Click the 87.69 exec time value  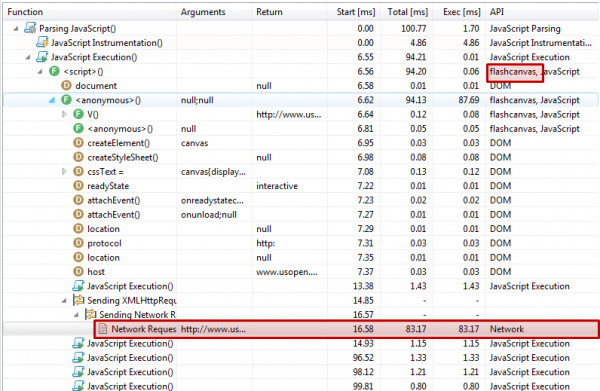469,100
